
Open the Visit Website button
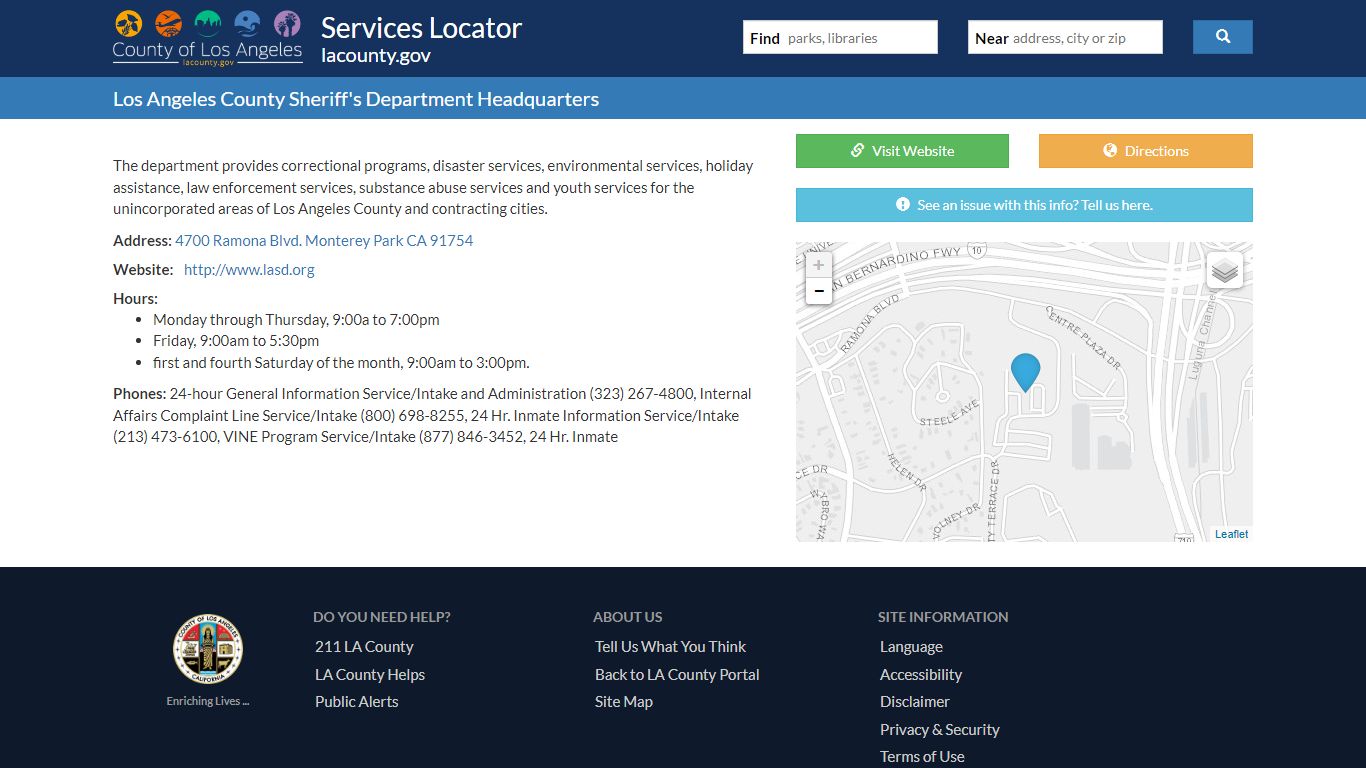tap(902, 151)
